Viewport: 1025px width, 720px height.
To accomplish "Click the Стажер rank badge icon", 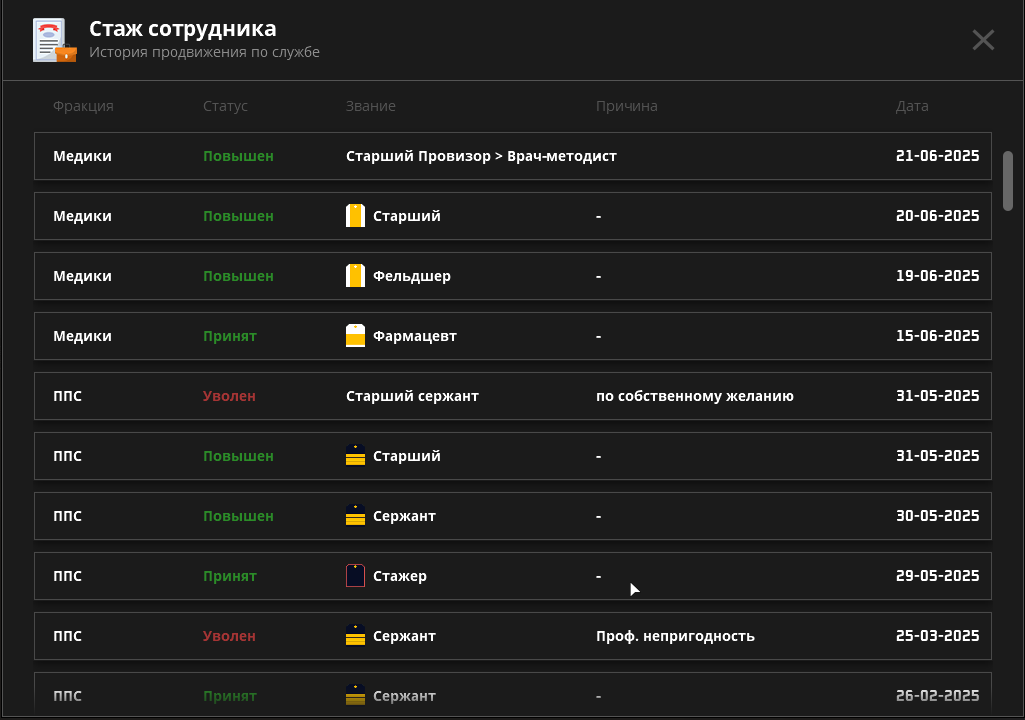I will point(355,576).
